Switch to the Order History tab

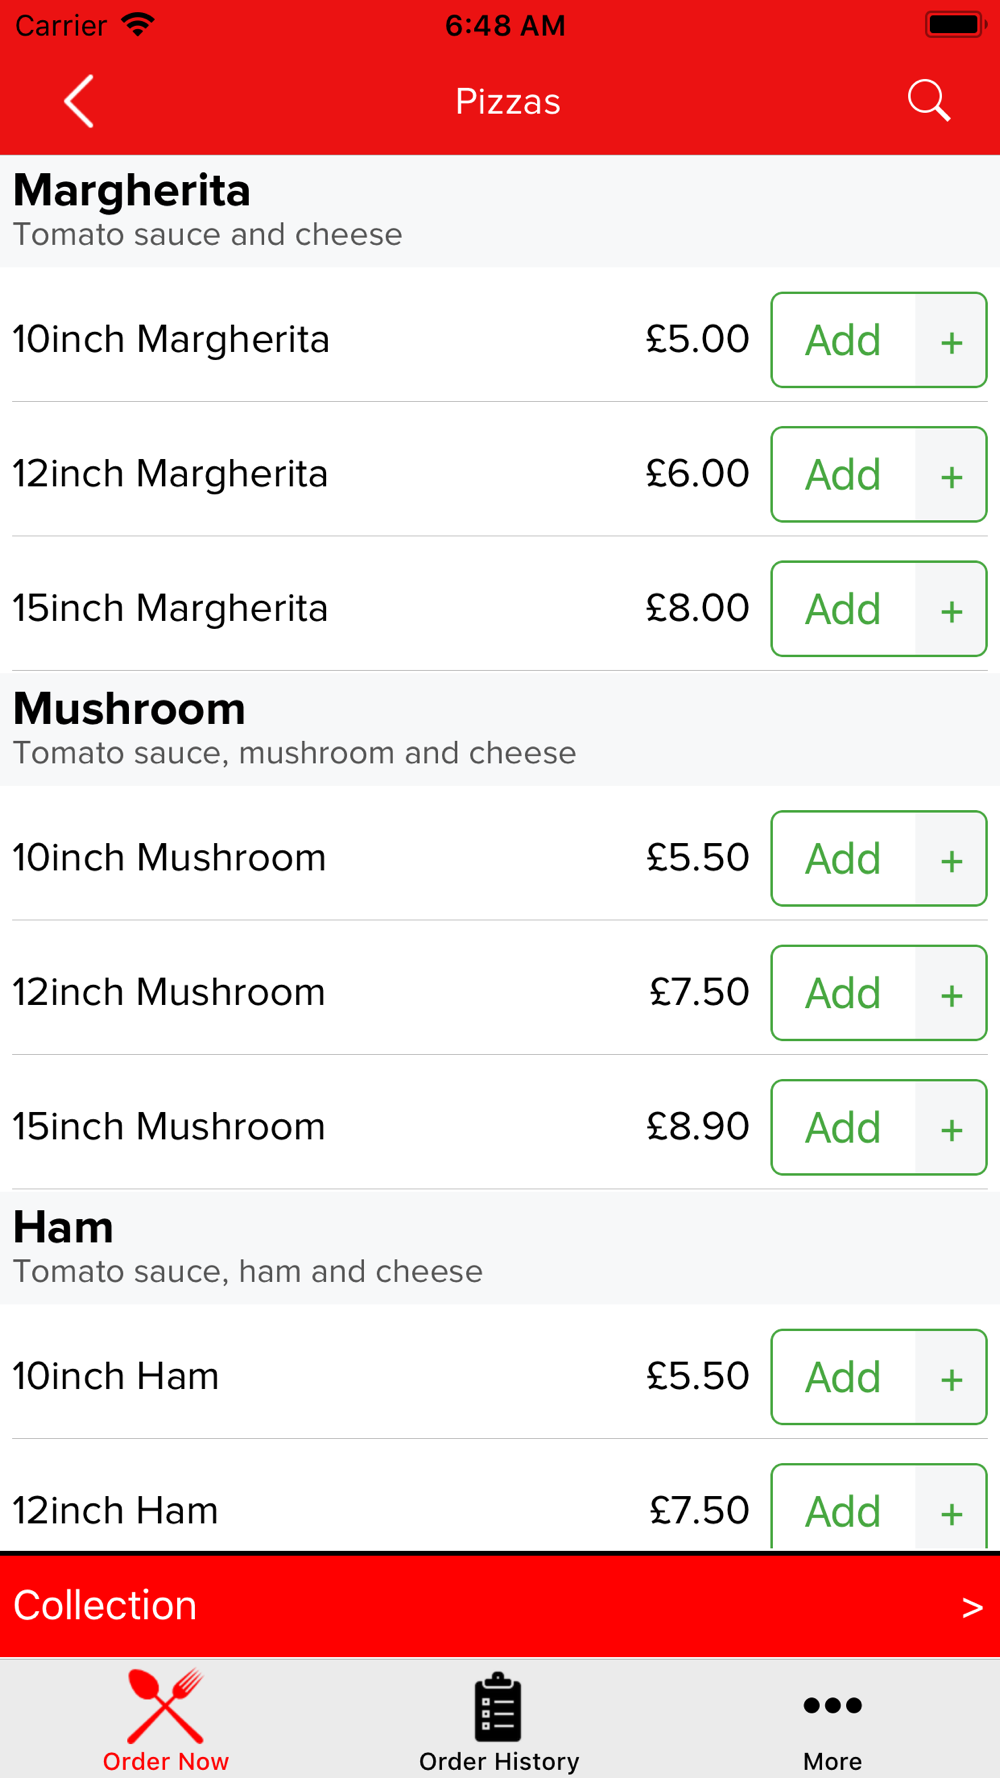coord(499,1723)
